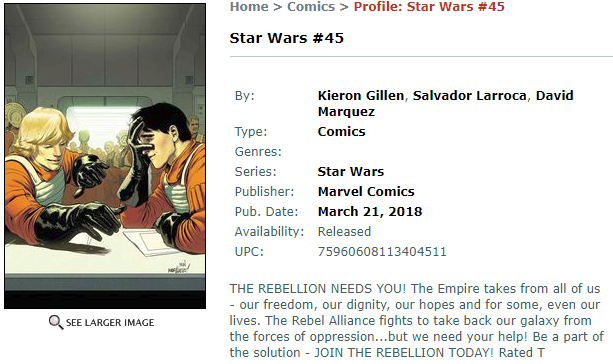Go to the Home breadcrumb
The height and width of the screenshot is (364, 613).
[249, 6]
